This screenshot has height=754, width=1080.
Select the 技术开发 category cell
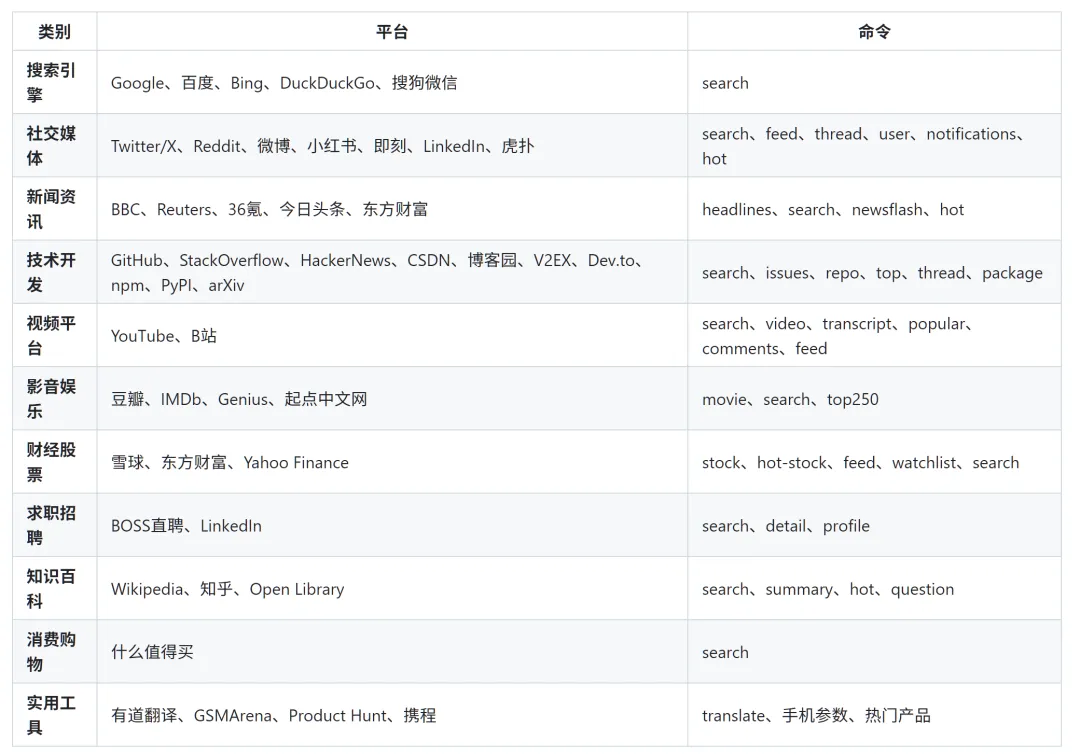[54, 273]
